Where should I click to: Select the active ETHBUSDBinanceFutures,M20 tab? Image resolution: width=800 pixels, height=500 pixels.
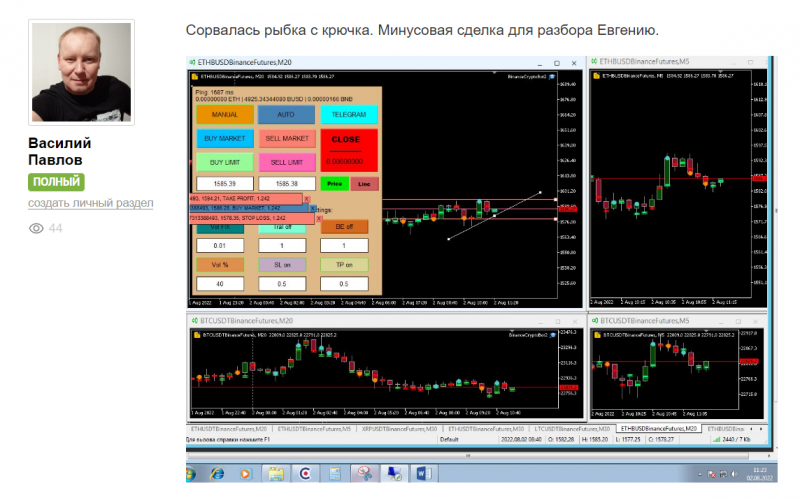click(x=659, y=429)
